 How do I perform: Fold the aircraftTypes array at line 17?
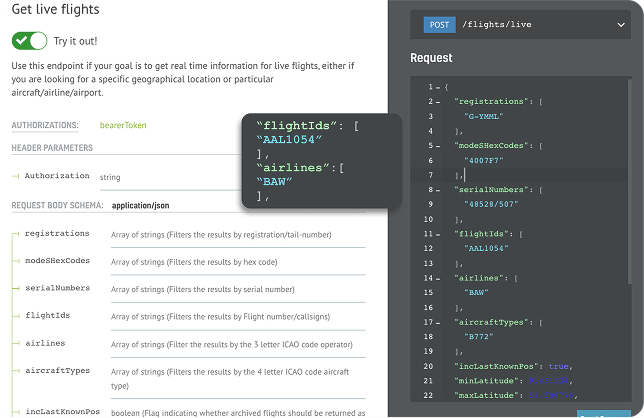click(x=437, y=320)
